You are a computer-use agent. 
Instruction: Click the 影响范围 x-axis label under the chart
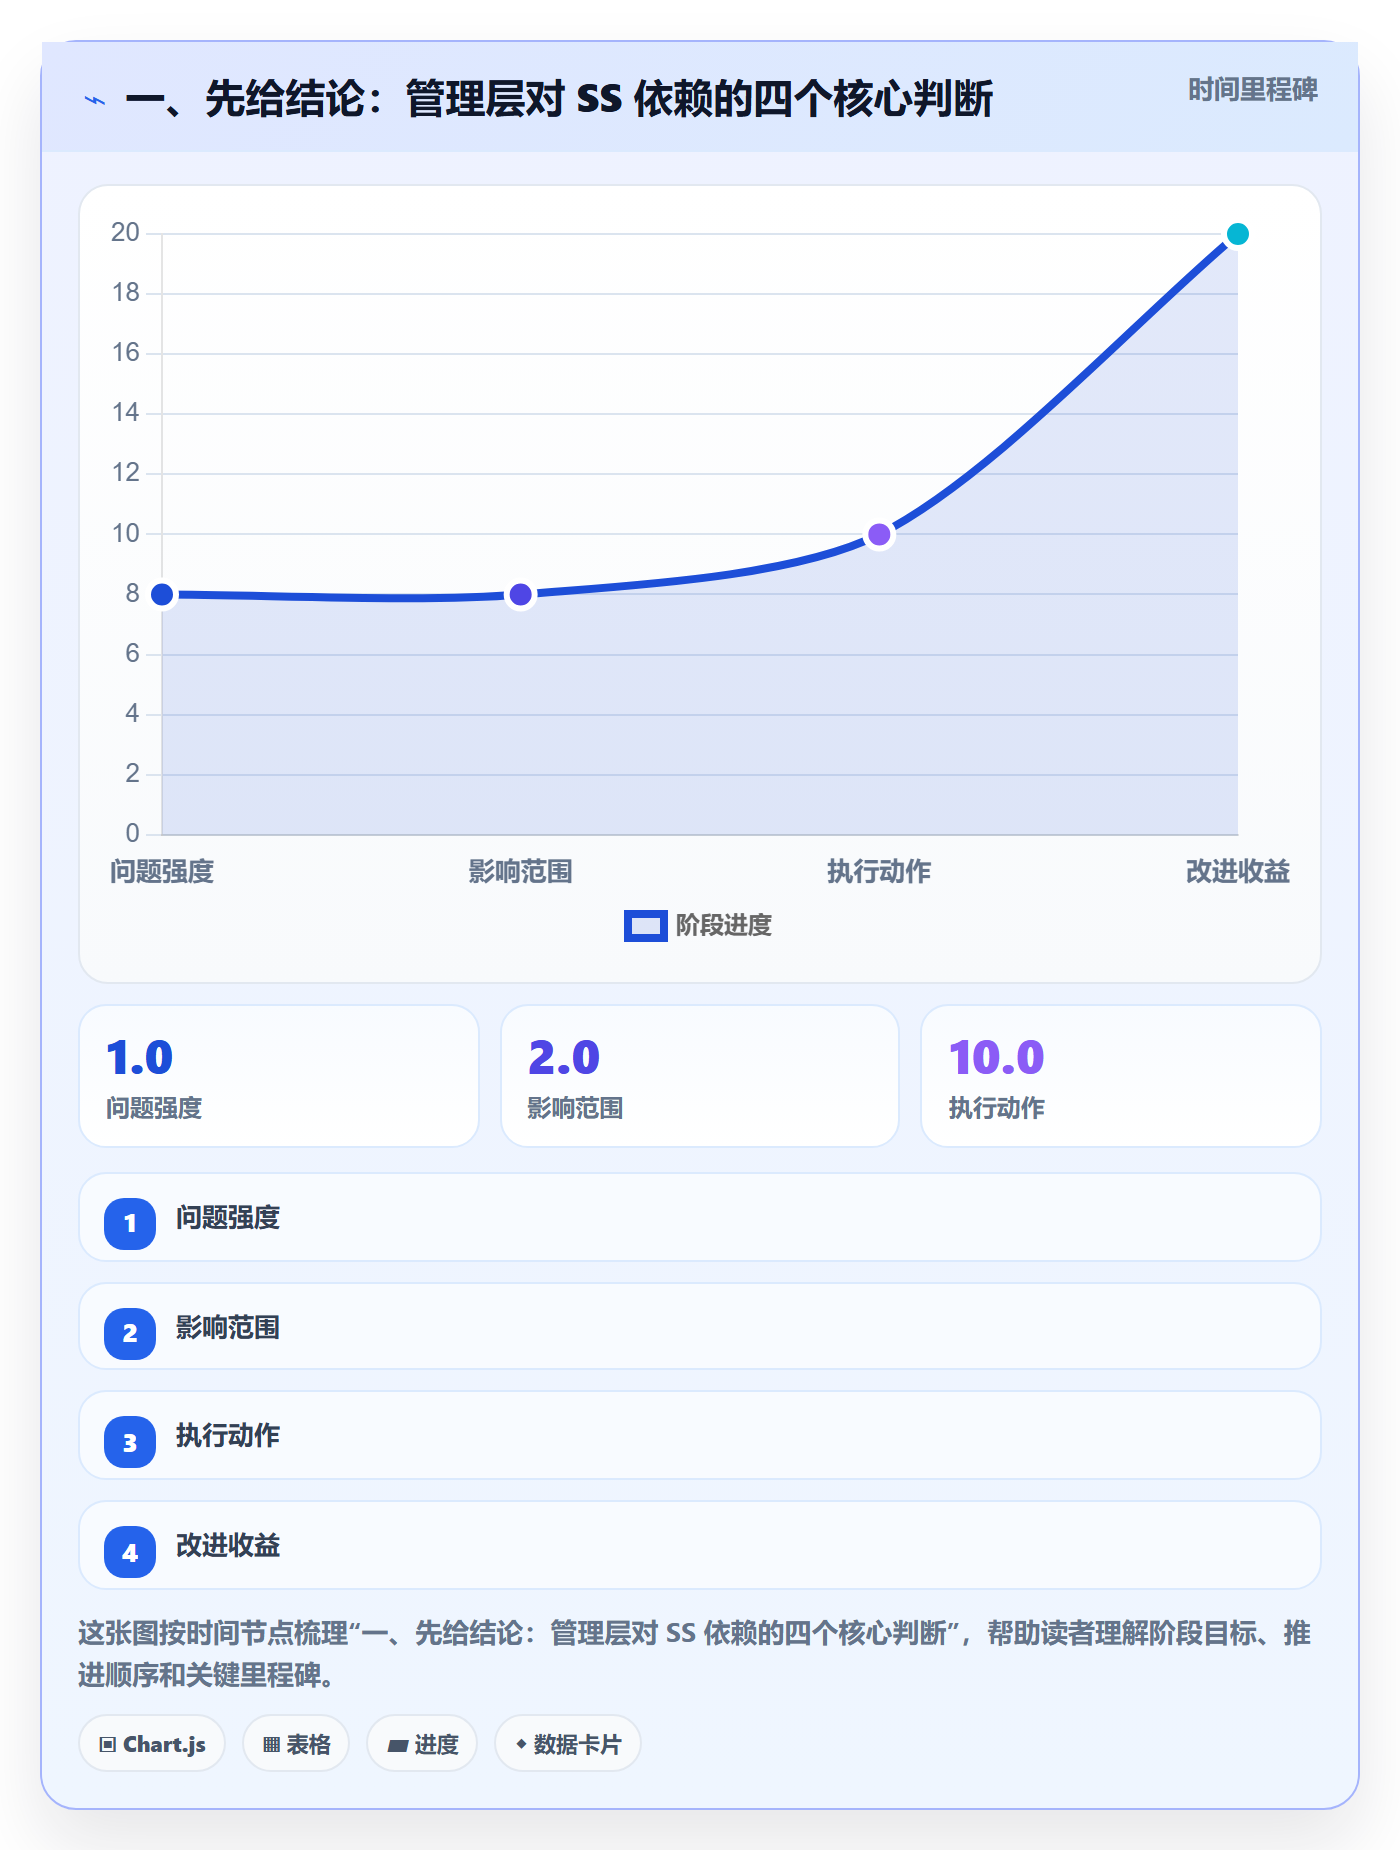pos(521,872)
